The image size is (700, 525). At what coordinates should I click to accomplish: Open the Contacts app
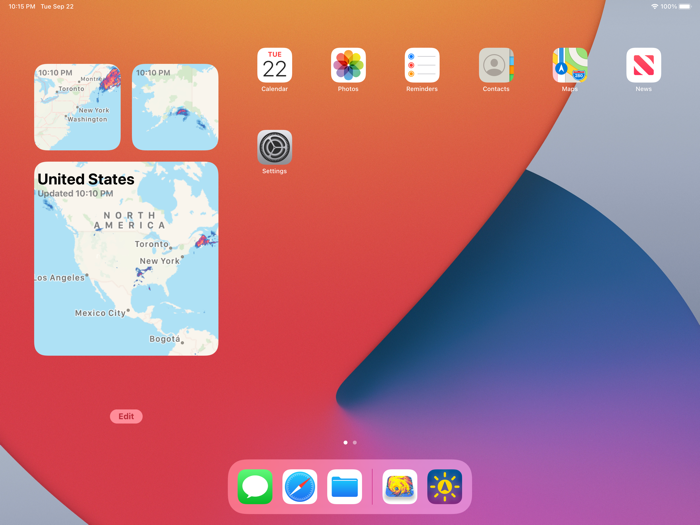[x=496, y=65]
